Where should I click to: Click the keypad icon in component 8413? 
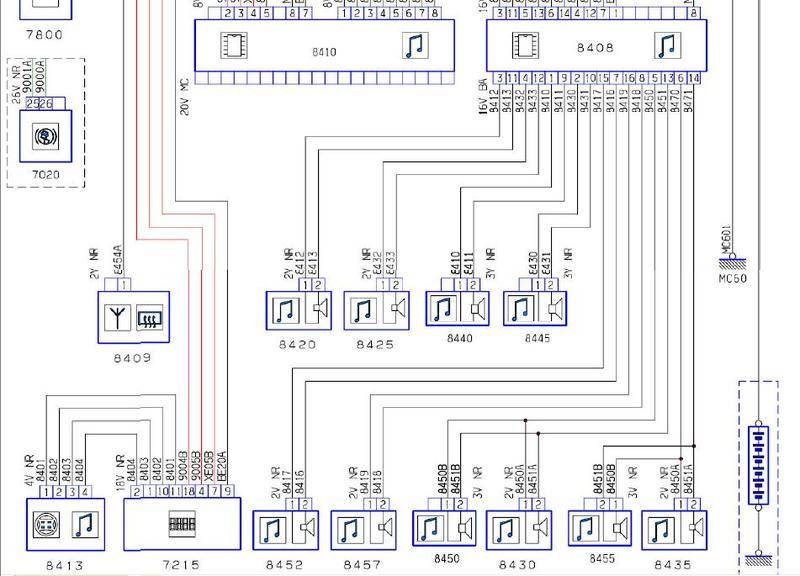click(x=45, y=525)
